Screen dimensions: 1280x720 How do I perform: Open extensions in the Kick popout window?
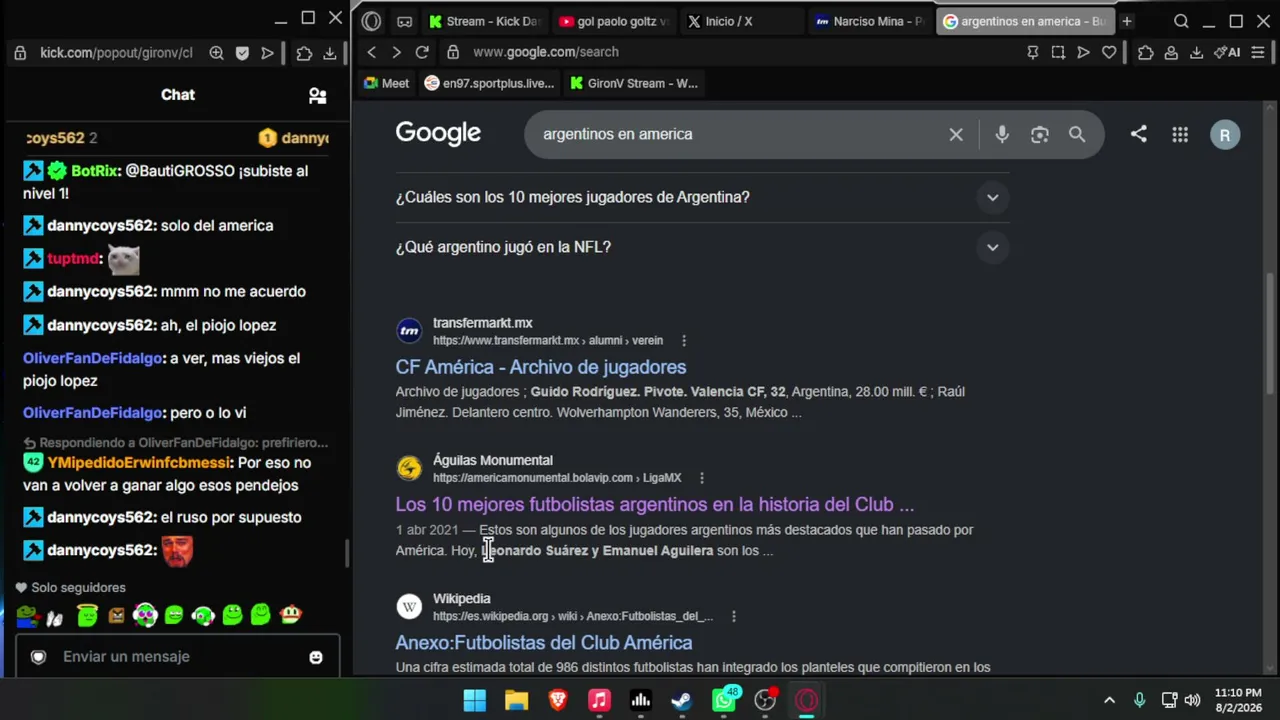point(304,53)
